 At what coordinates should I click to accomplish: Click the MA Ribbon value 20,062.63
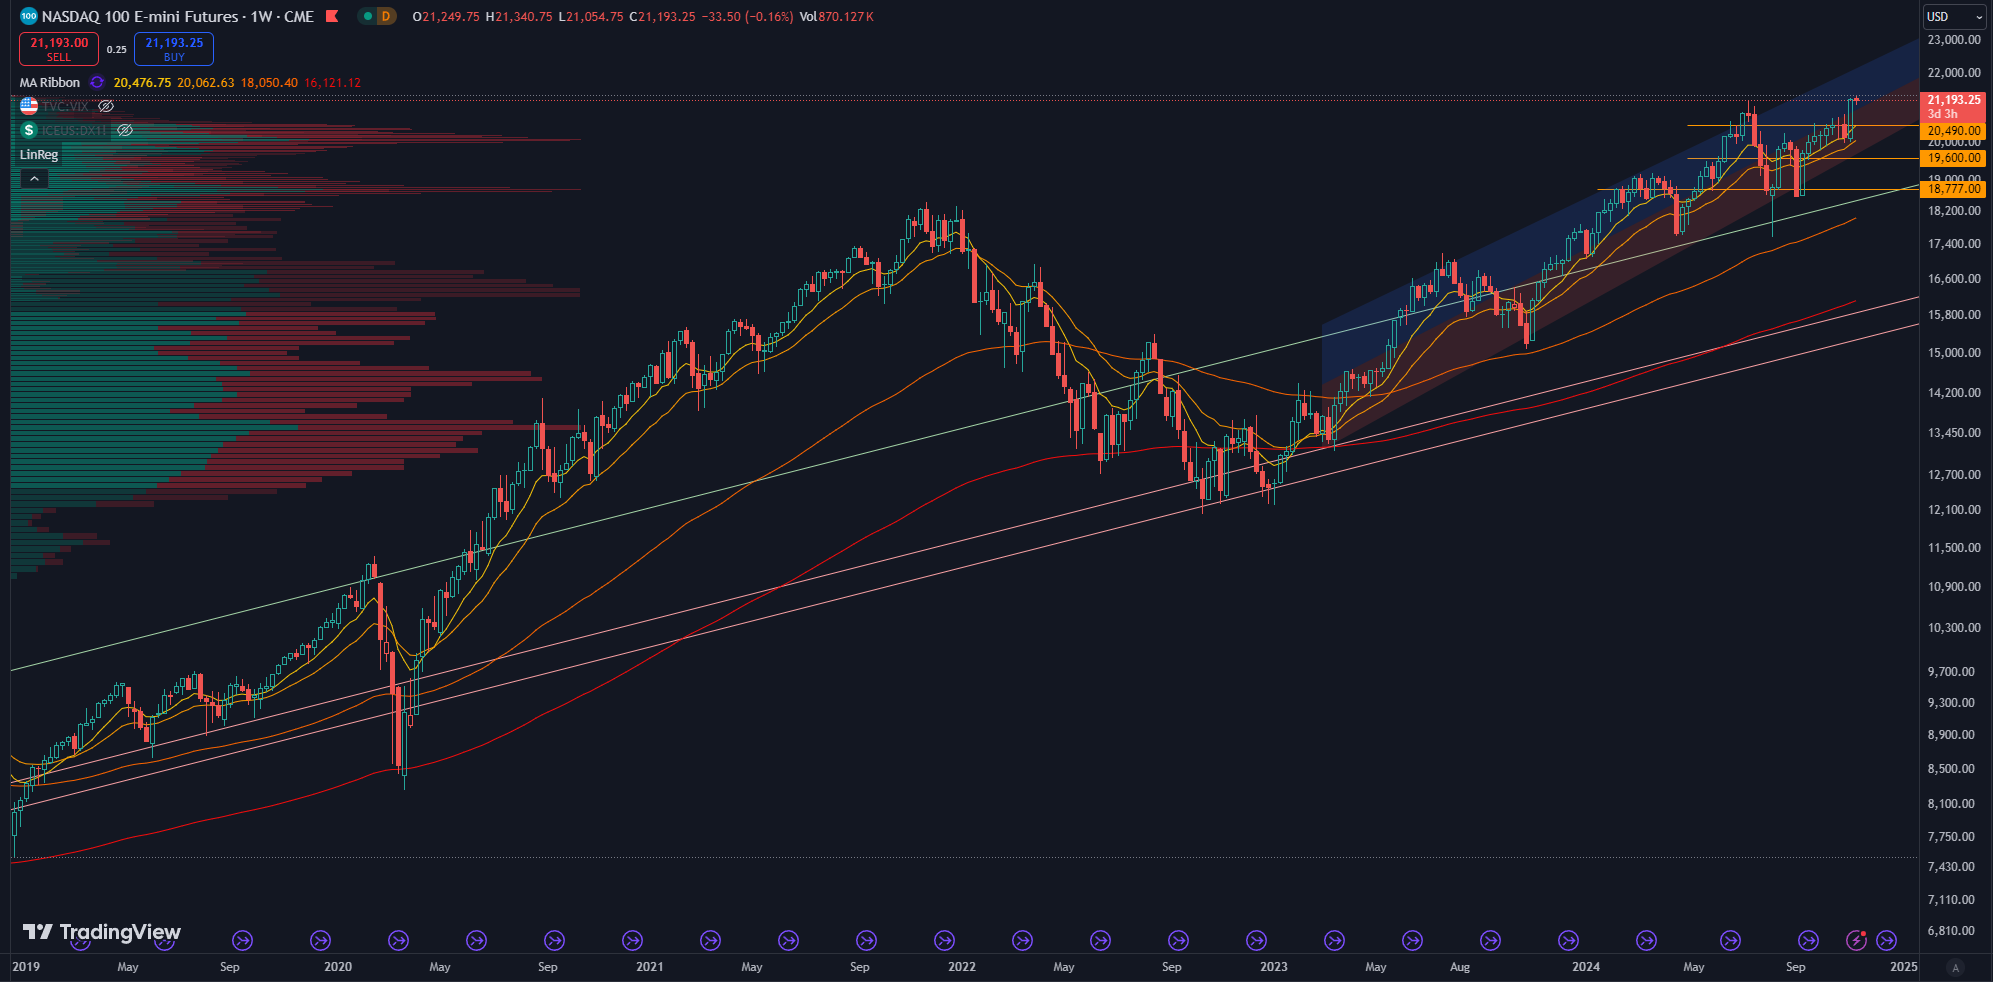pyautogui.click(x=206, y=82)
